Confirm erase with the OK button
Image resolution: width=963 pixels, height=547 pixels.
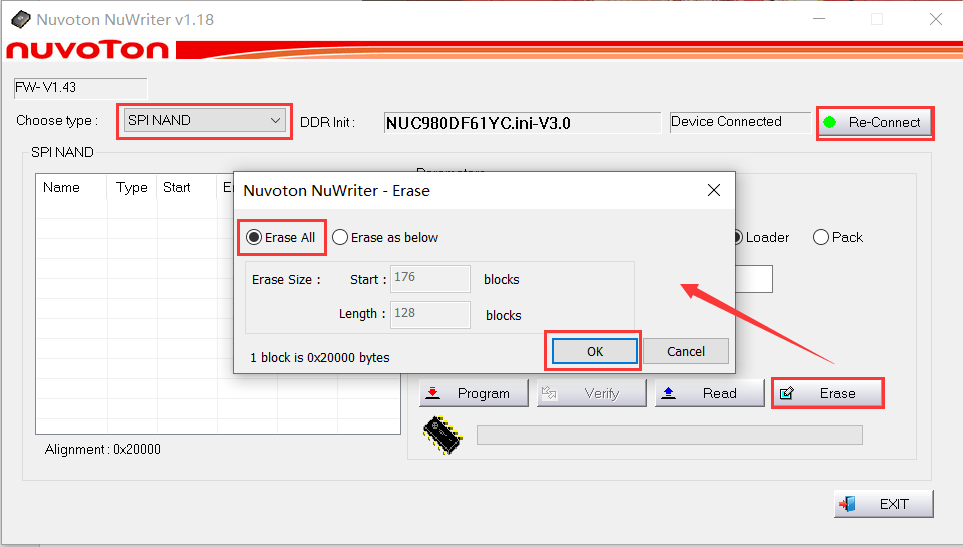(595, 351)
